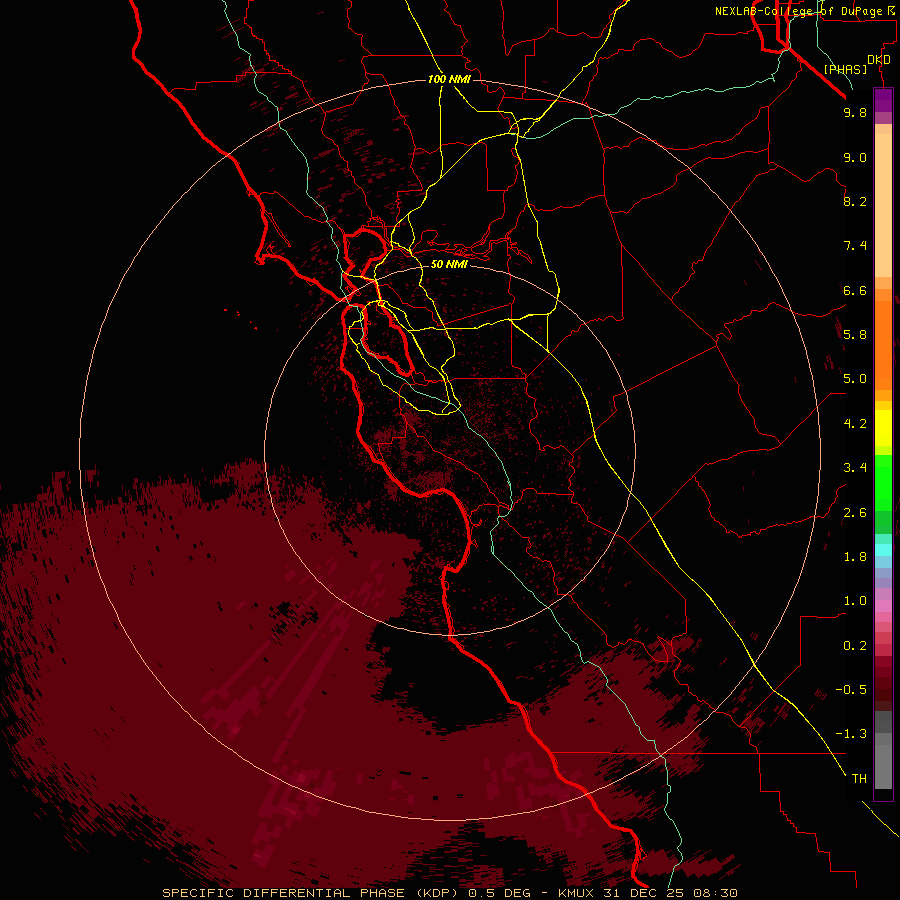Click the NEXLAB-College of DuPage credit text
Image resolution: width=900 pixels, height=900 pixels.
coord(798,11)
